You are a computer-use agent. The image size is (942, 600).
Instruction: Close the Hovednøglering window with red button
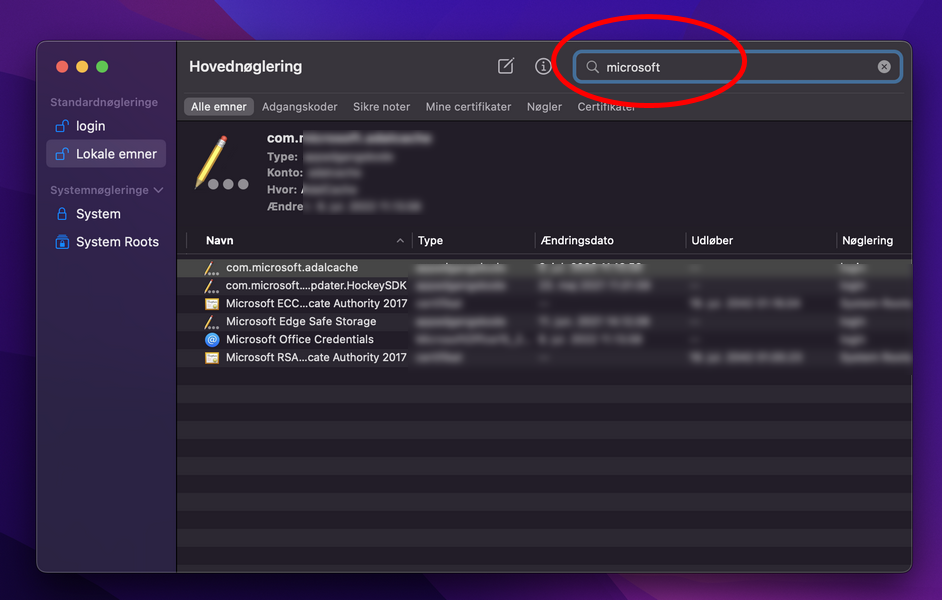[62, 67]
